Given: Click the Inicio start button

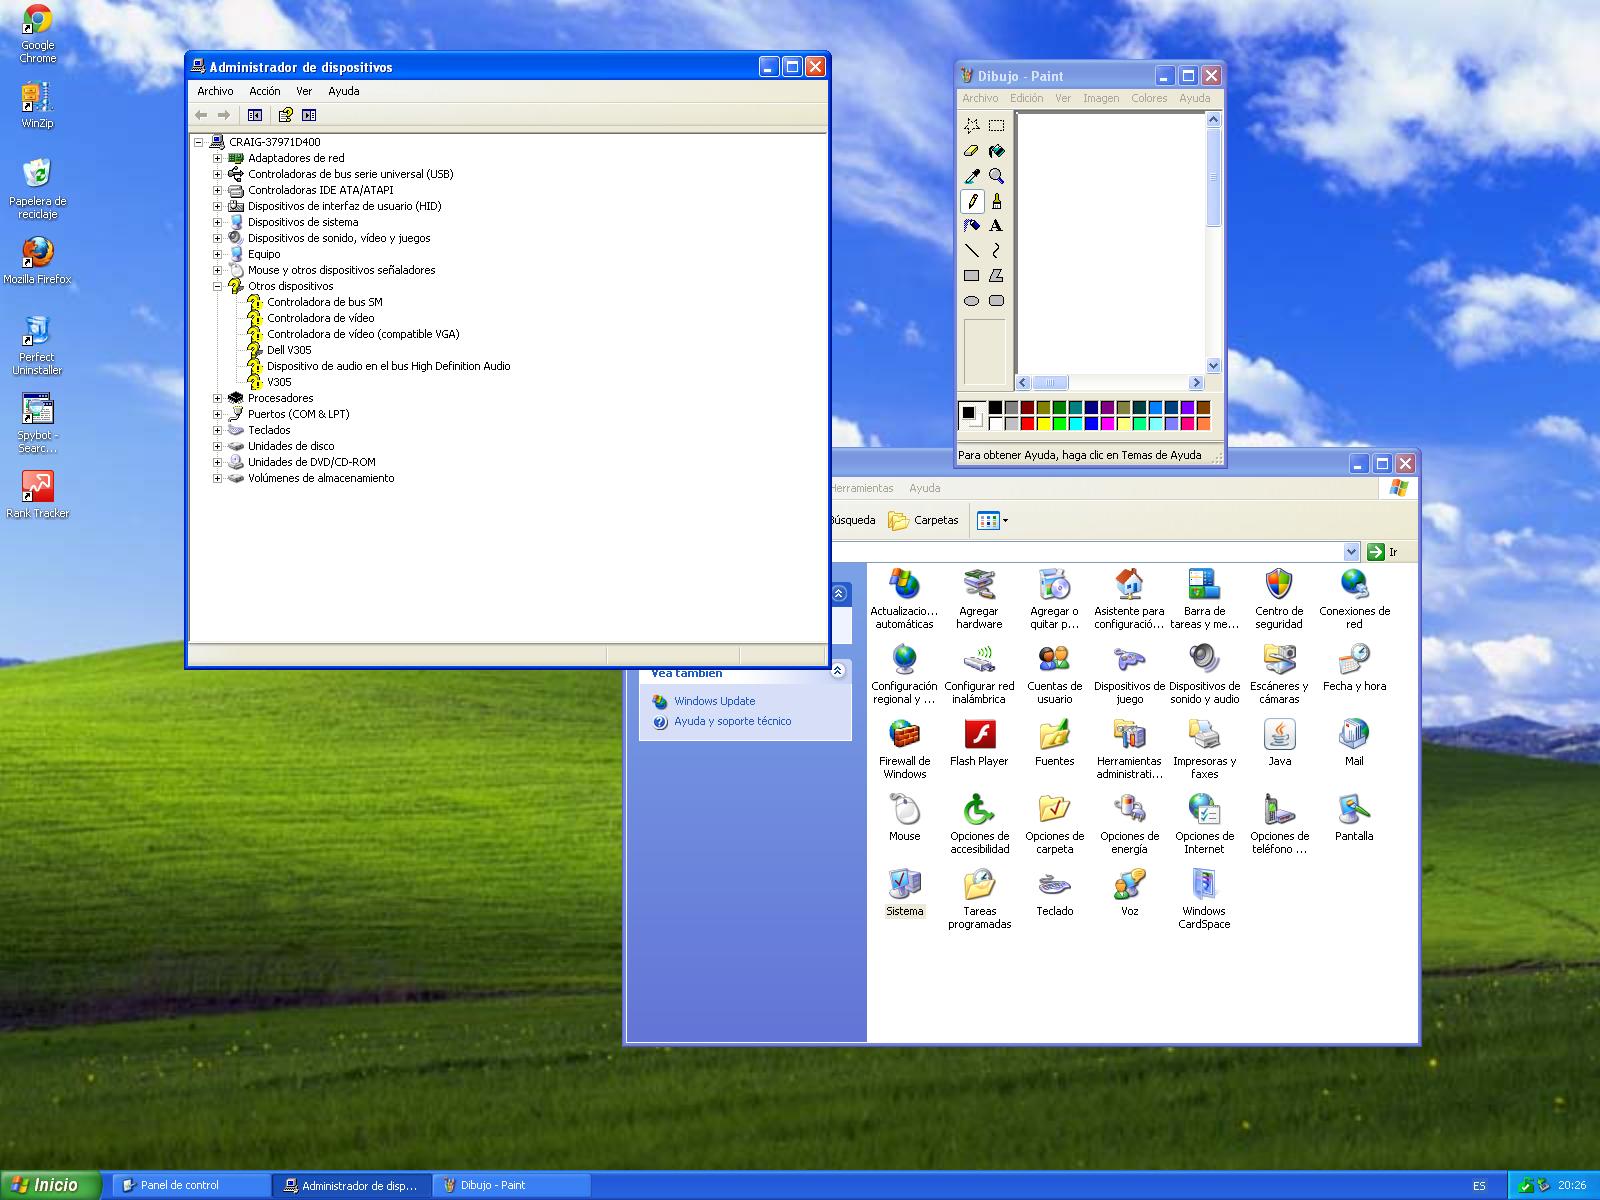Looking at the screenshot, I should pos(50,1185).
